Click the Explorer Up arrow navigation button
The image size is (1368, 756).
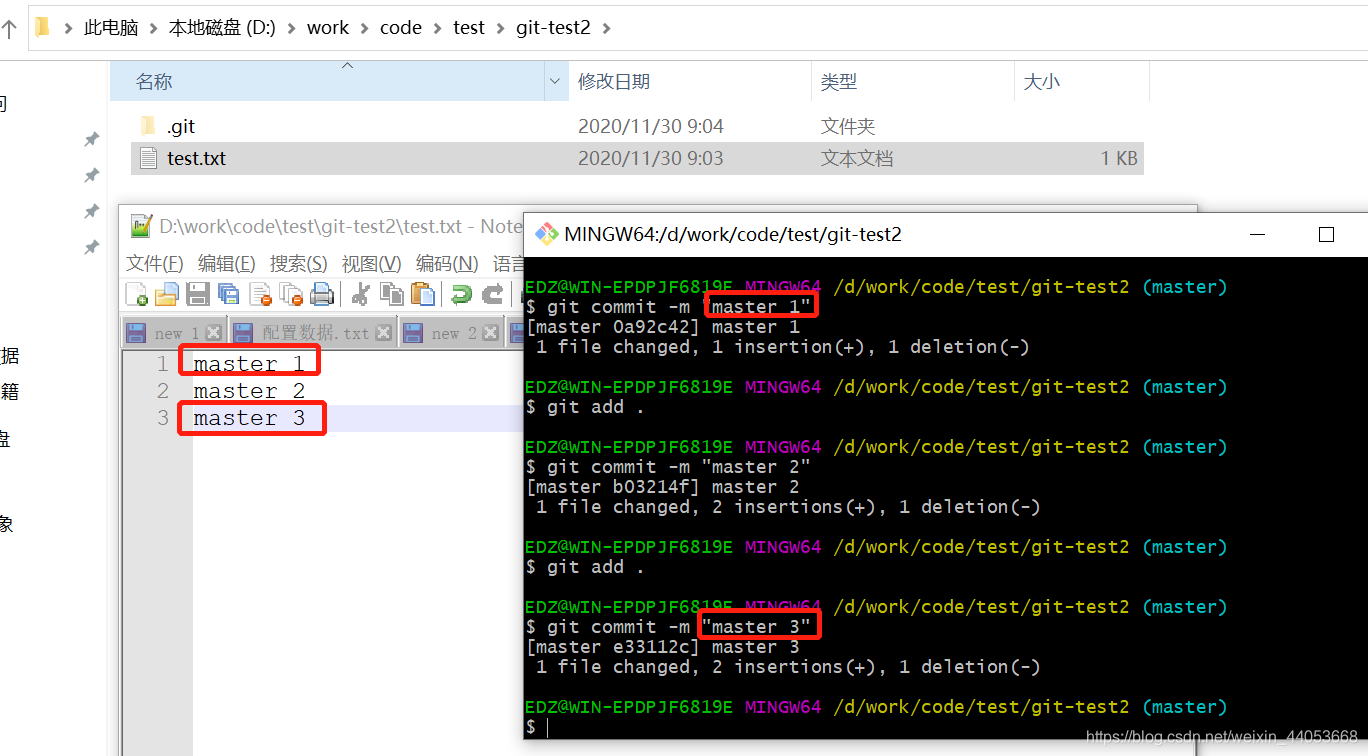click(x=9, y=28)
